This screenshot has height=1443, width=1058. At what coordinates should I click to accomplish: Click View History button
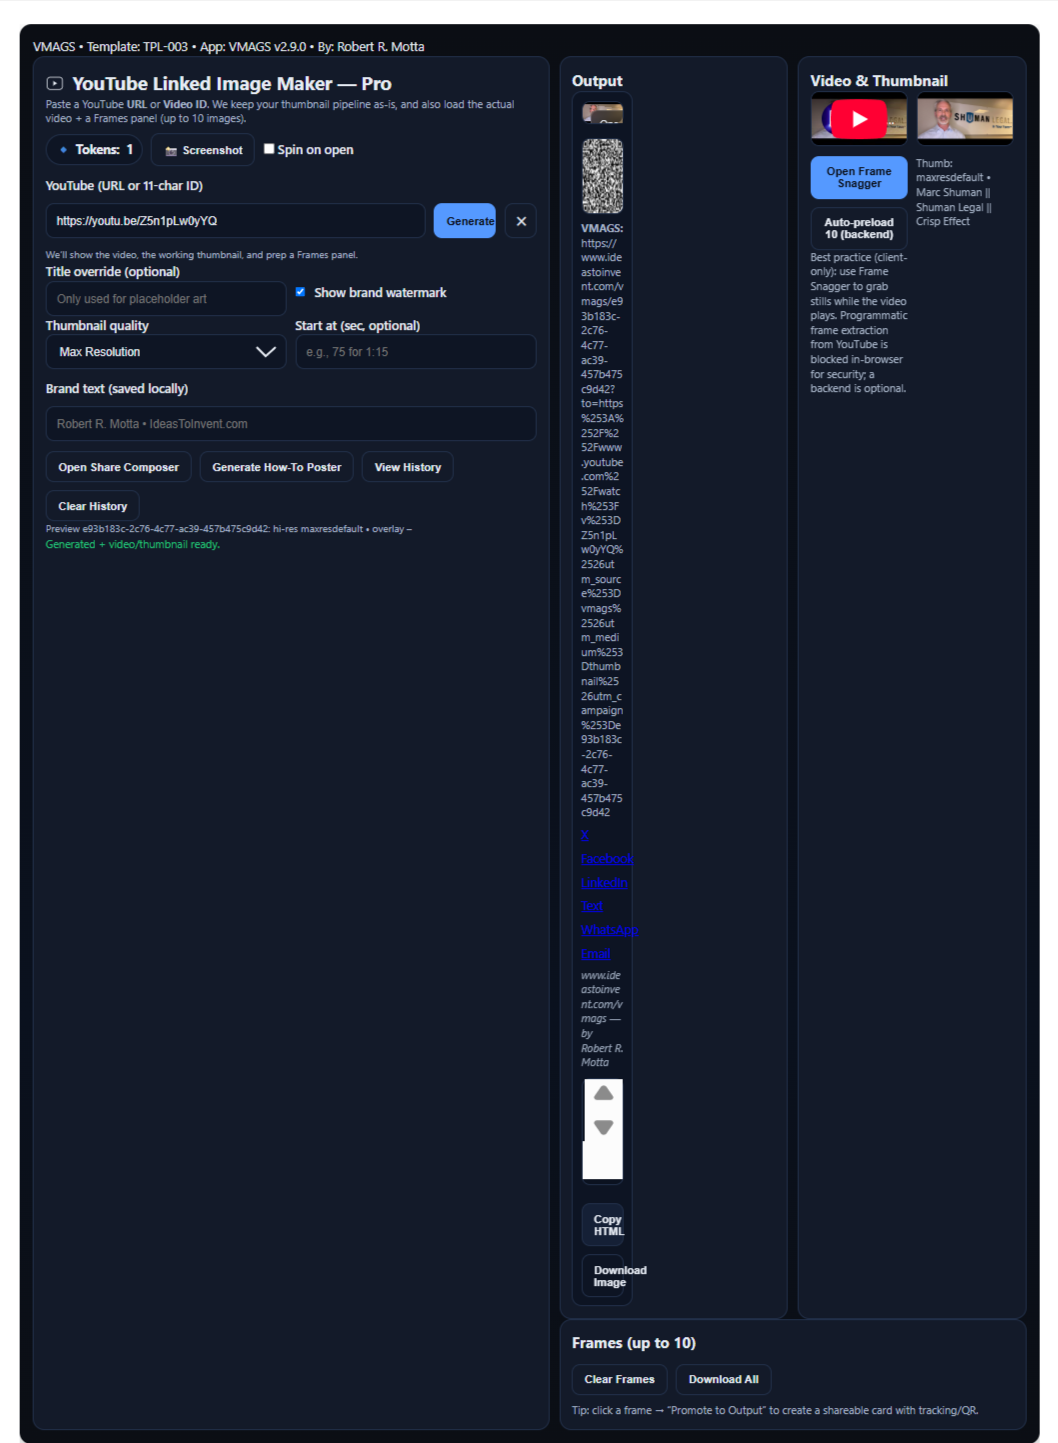(x=408, y=467)
